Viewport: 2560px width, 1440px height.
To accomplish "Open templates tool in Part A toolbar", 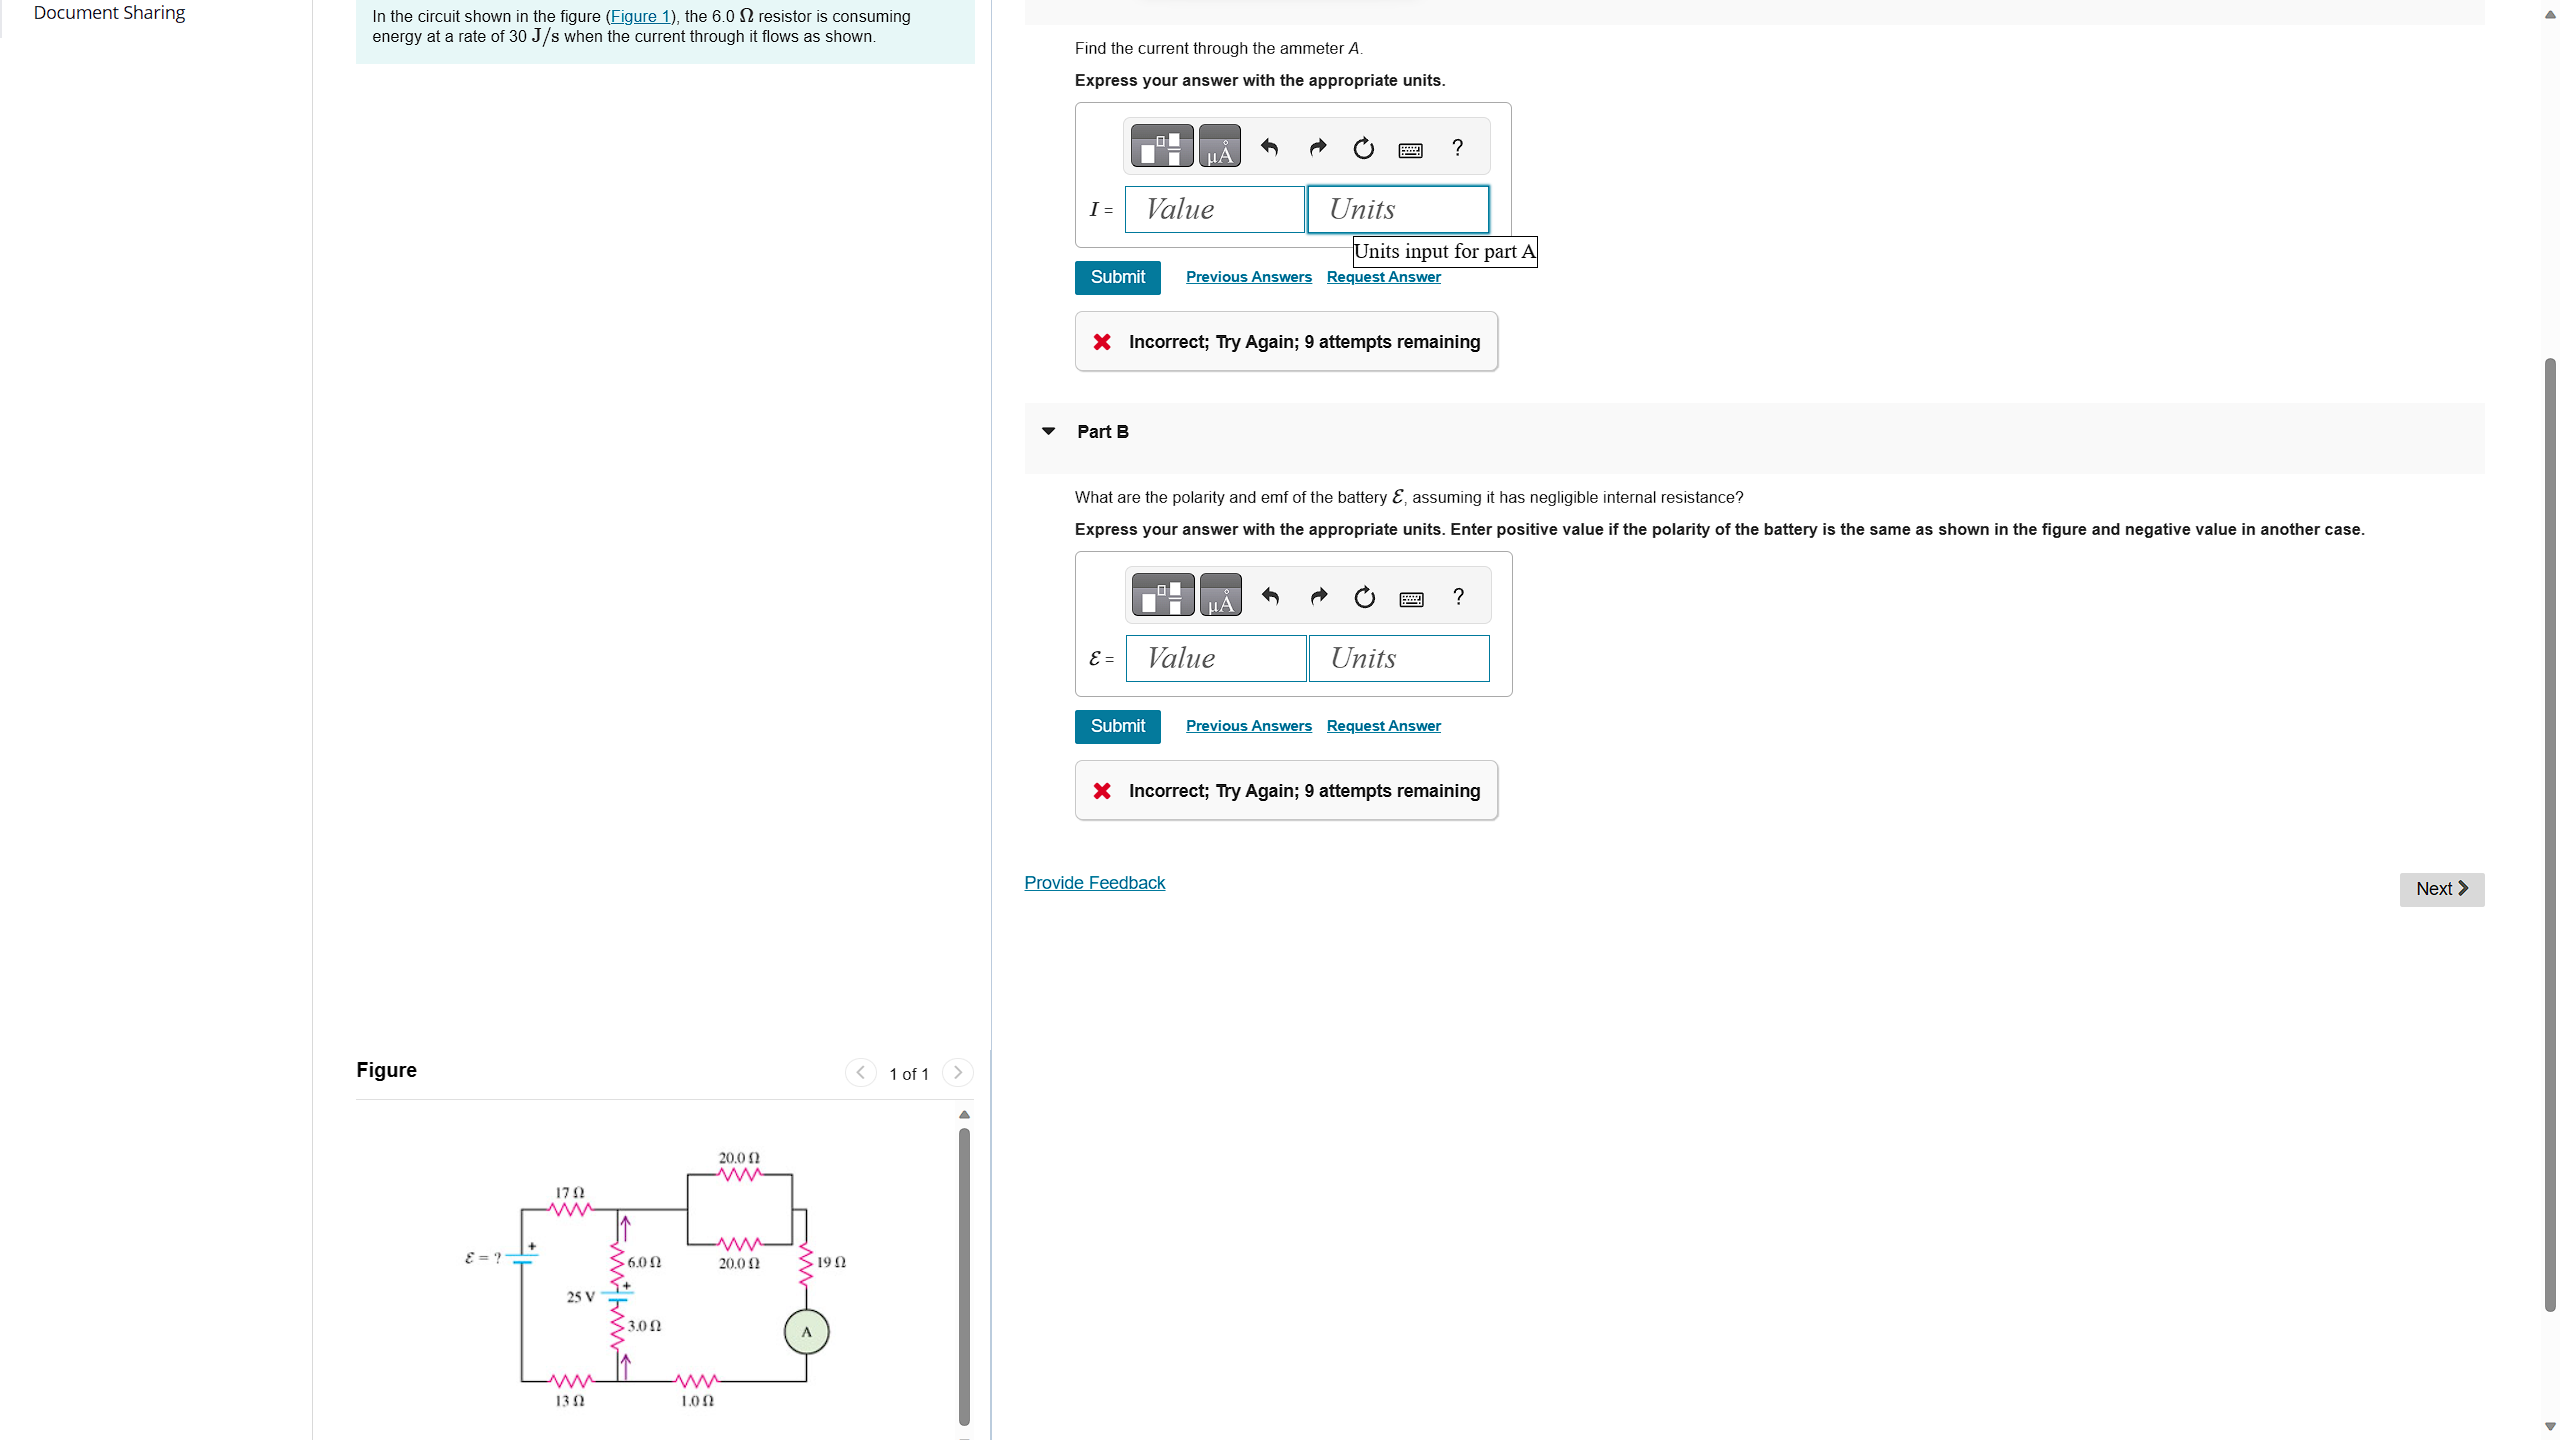I will click(1162, 147).
